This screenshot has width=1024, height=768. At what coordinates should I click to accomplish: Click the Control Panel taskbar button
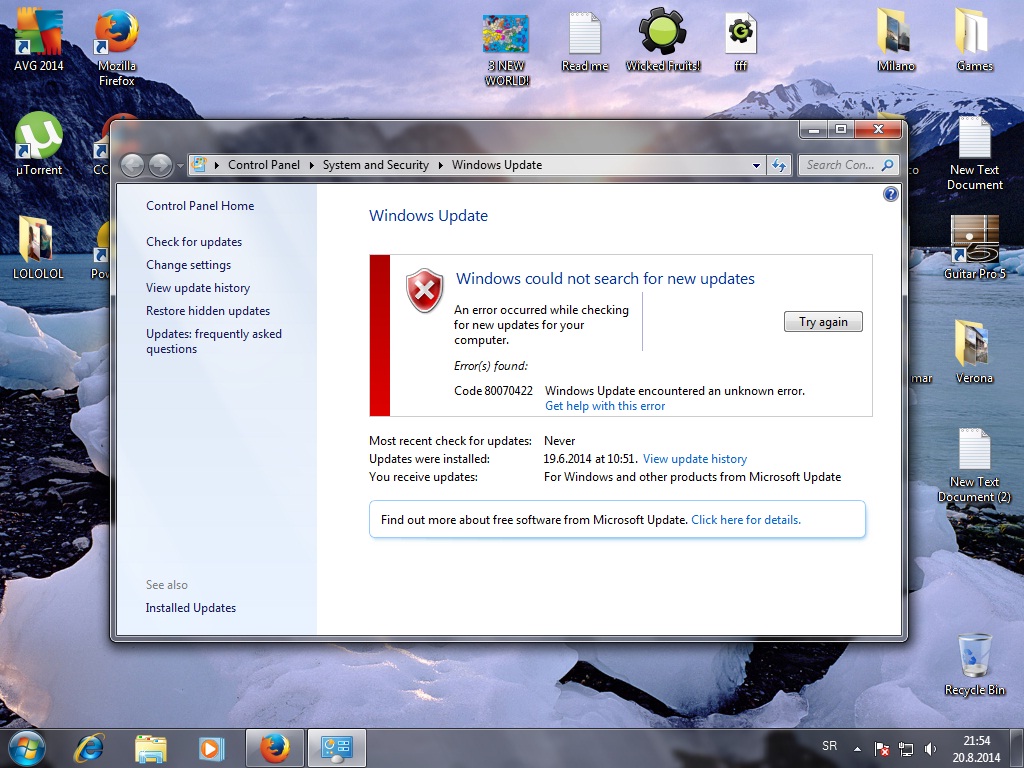[x=336, y=748]
